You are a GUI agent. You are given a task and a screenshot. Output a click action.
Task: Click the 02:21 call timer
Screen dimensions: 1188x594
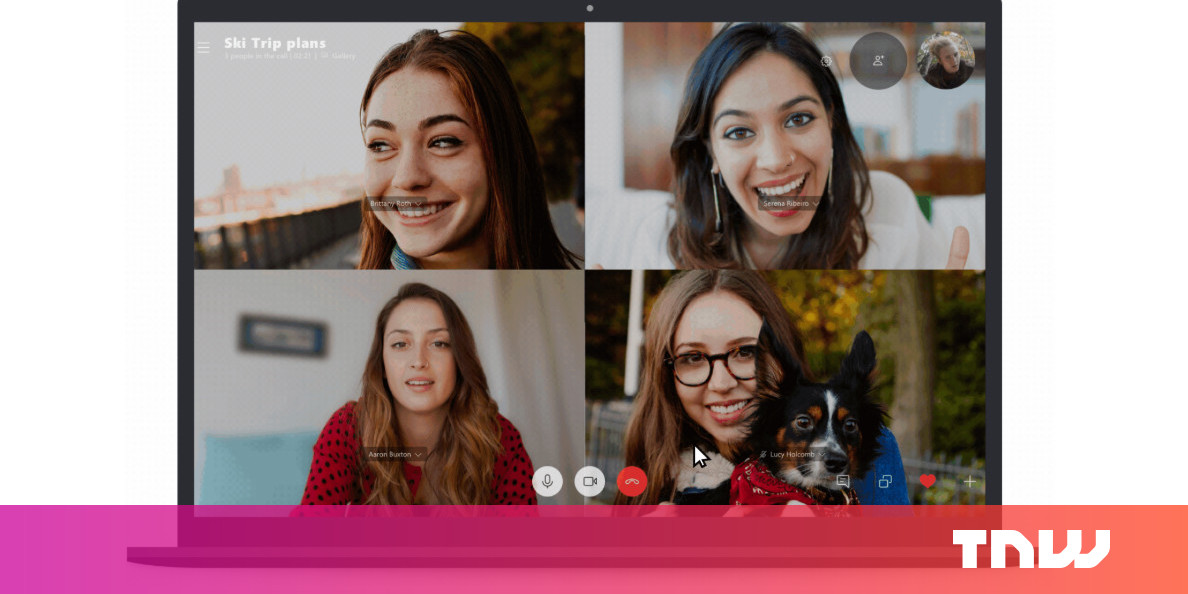[x=302, y=56]
